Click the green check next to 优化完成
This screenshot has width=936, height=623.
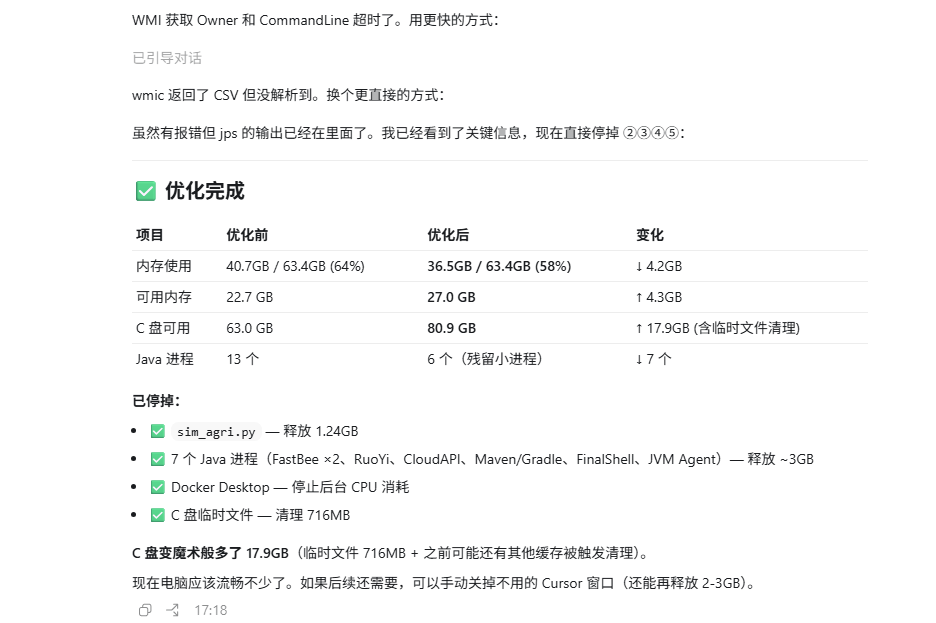click(146, 191)
